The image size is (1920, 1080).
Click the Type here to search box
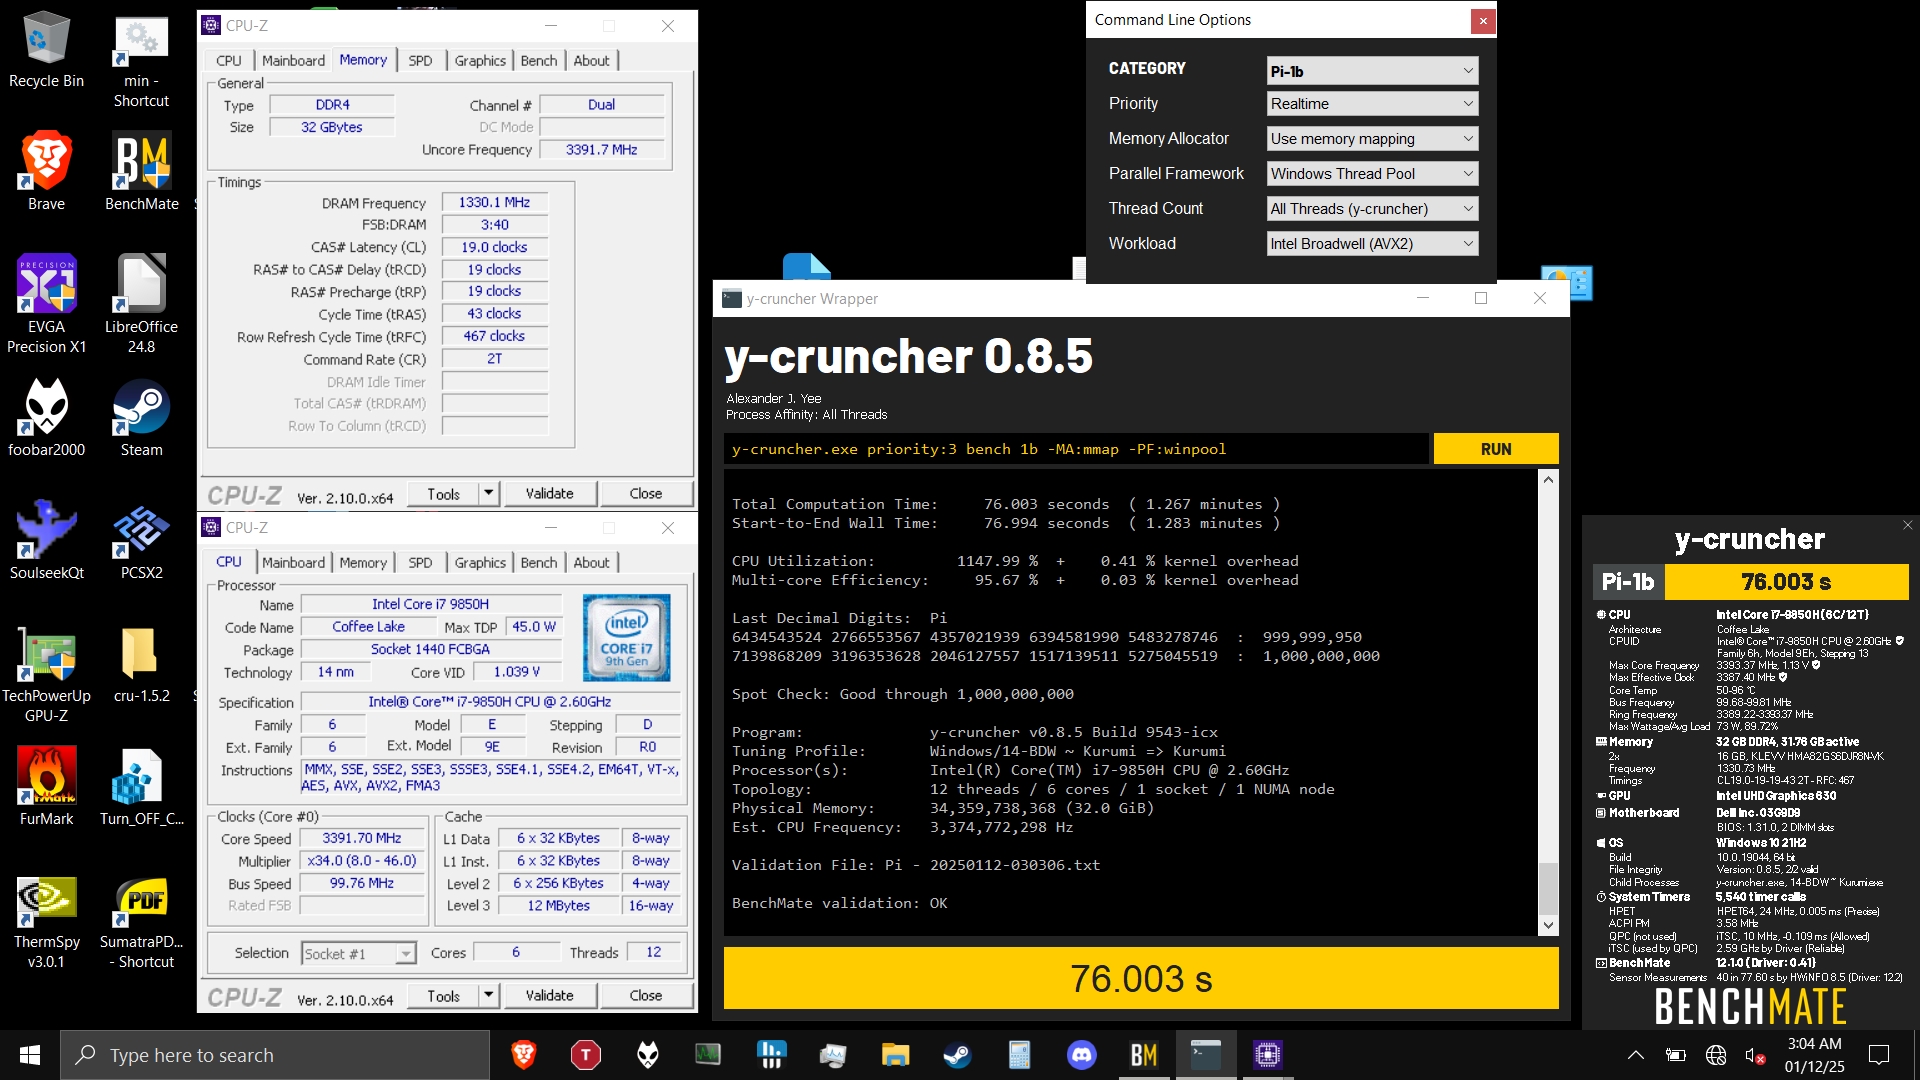[x=275, y=1054]
